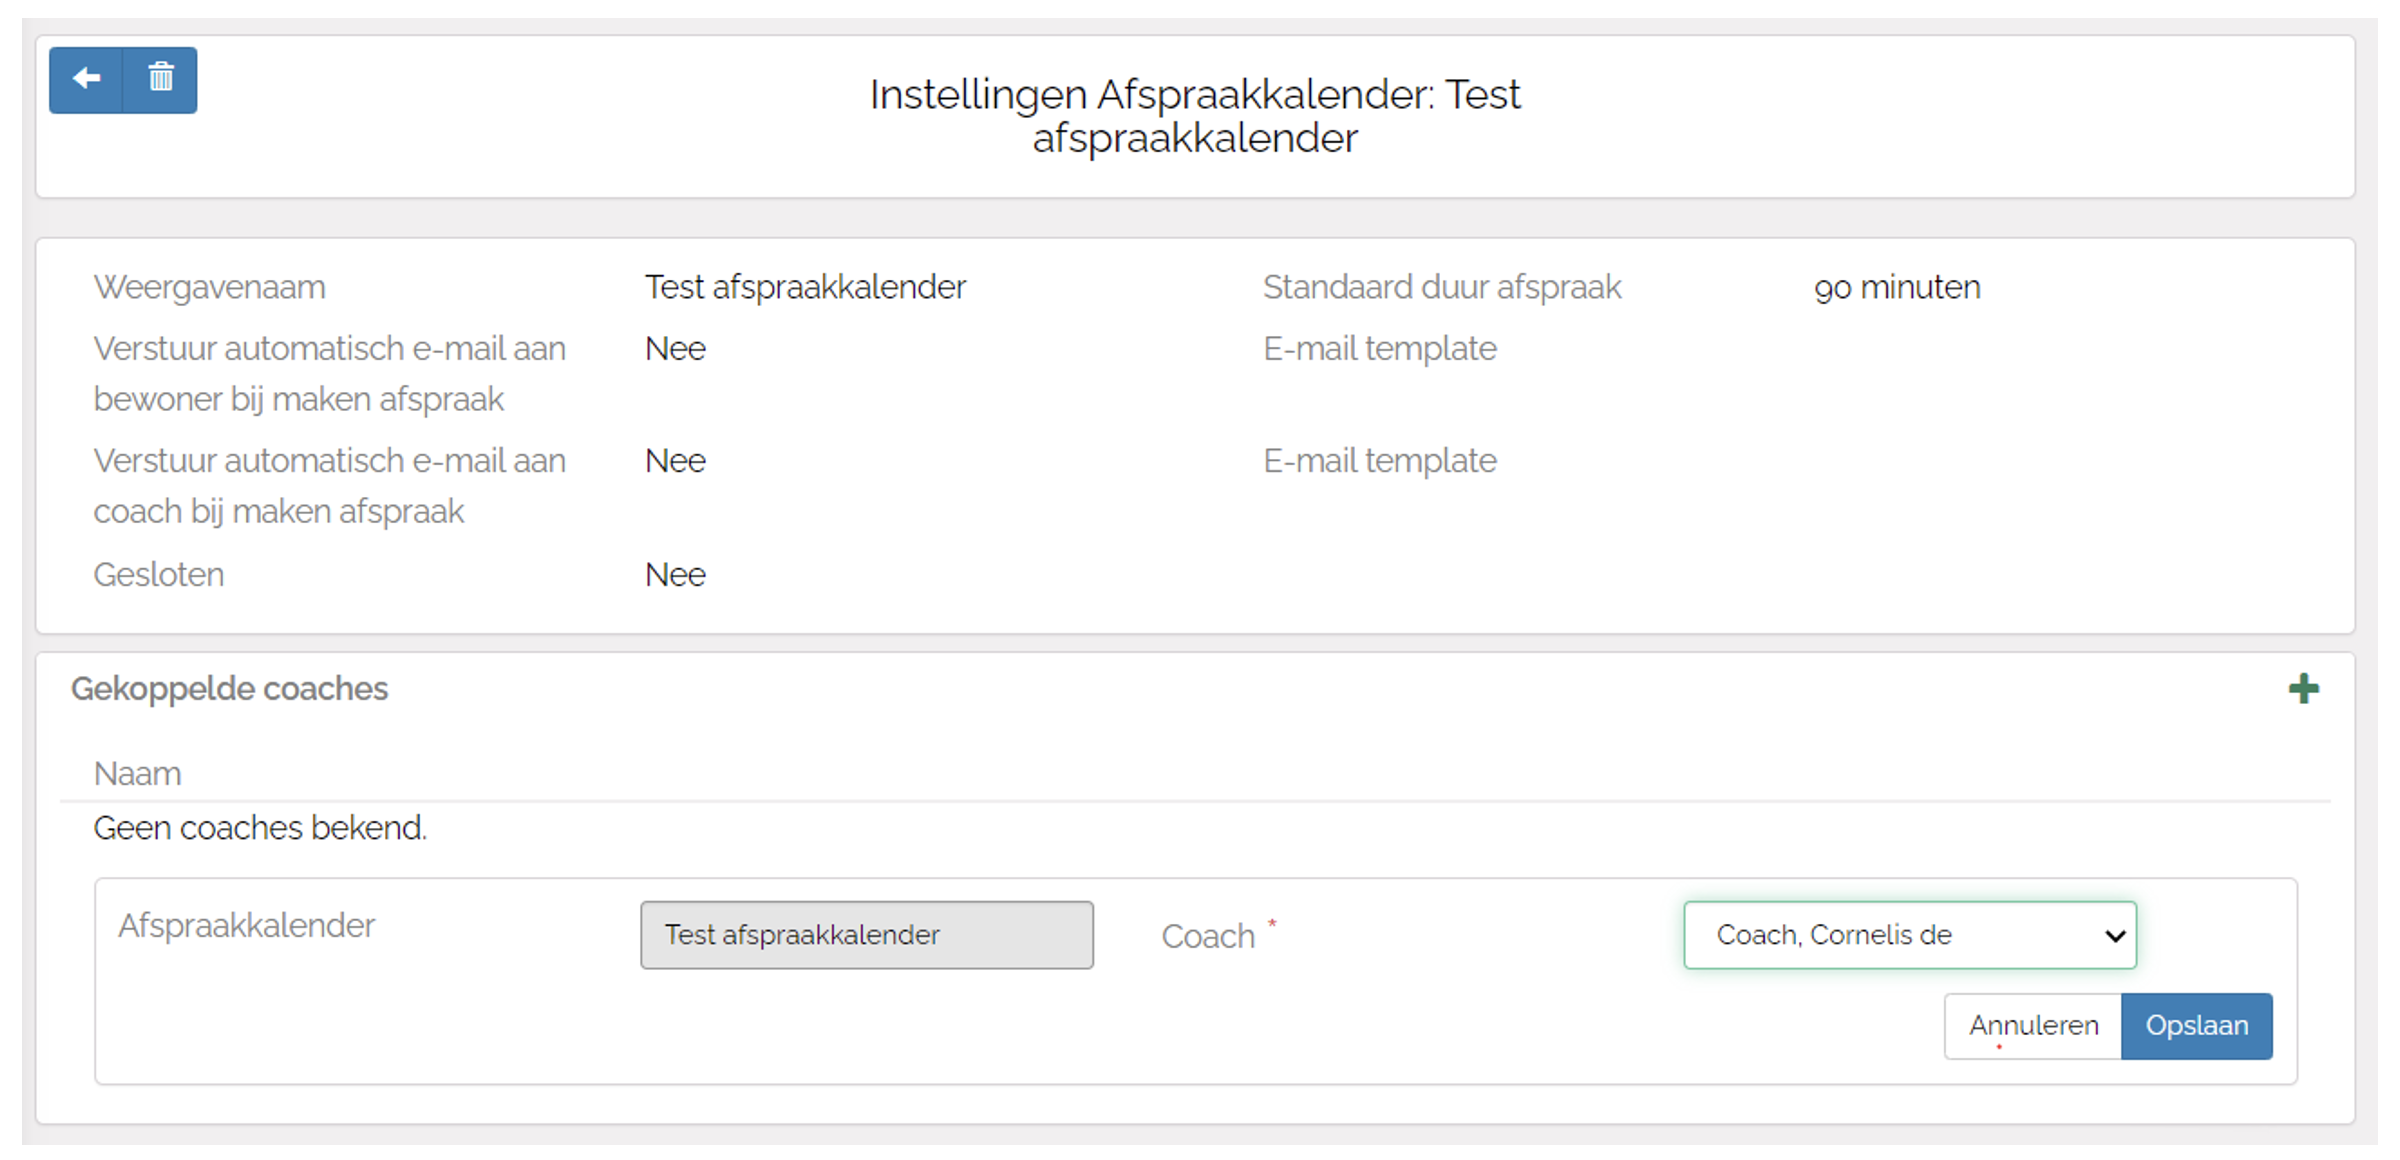This screenshot has height=1160, width=2400.
Task: Save the coach with the Opslaan button
Action: pos(2196,1025)
